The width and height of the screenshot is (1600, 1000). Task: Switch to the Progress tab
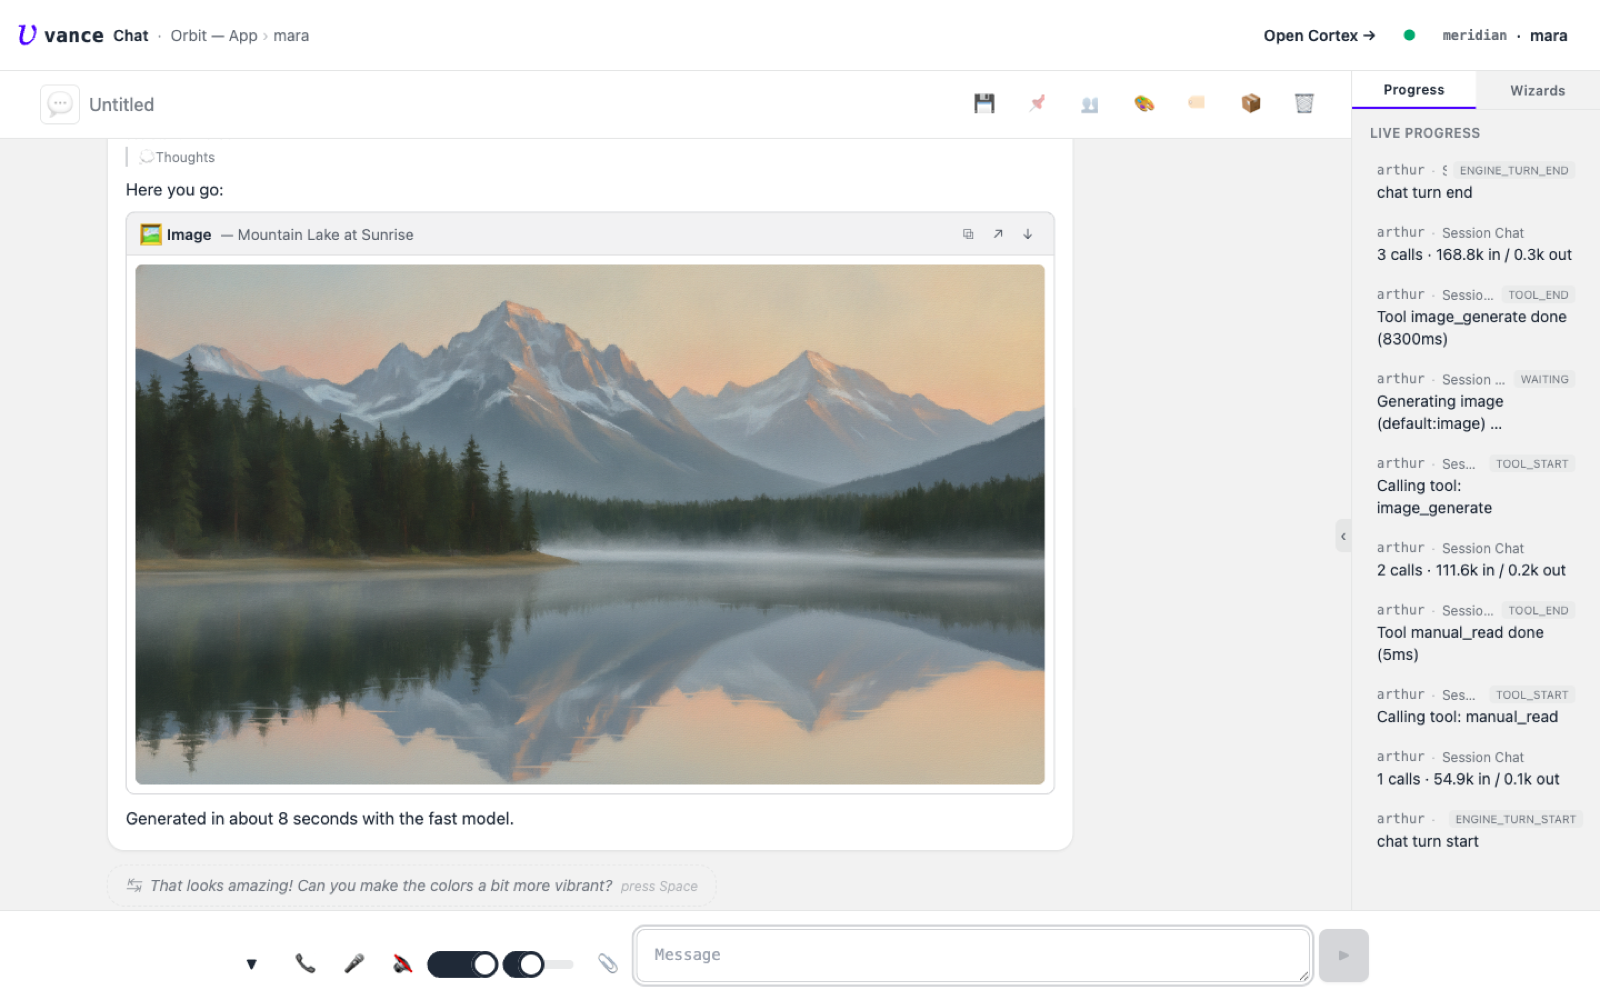[x=1413, y=90]
